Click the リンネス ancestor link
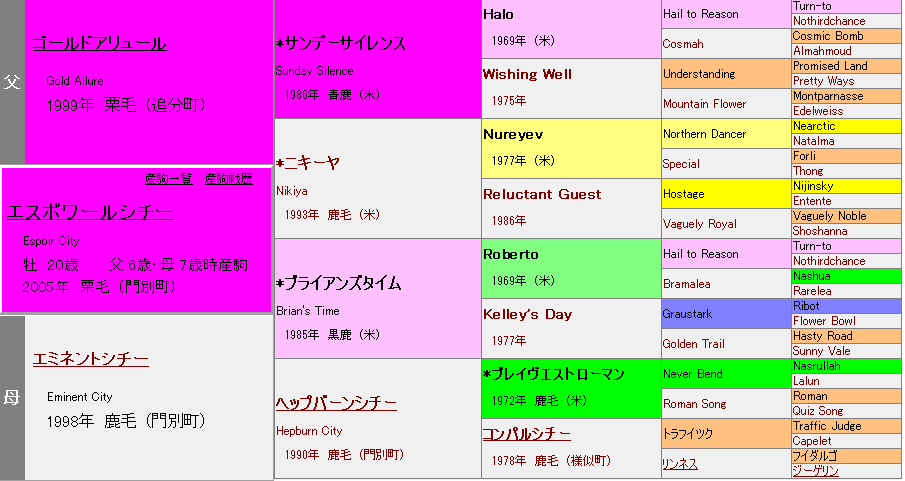Image resolution: width=905 pixels, height=481 pixels. (x=680, y=464)
